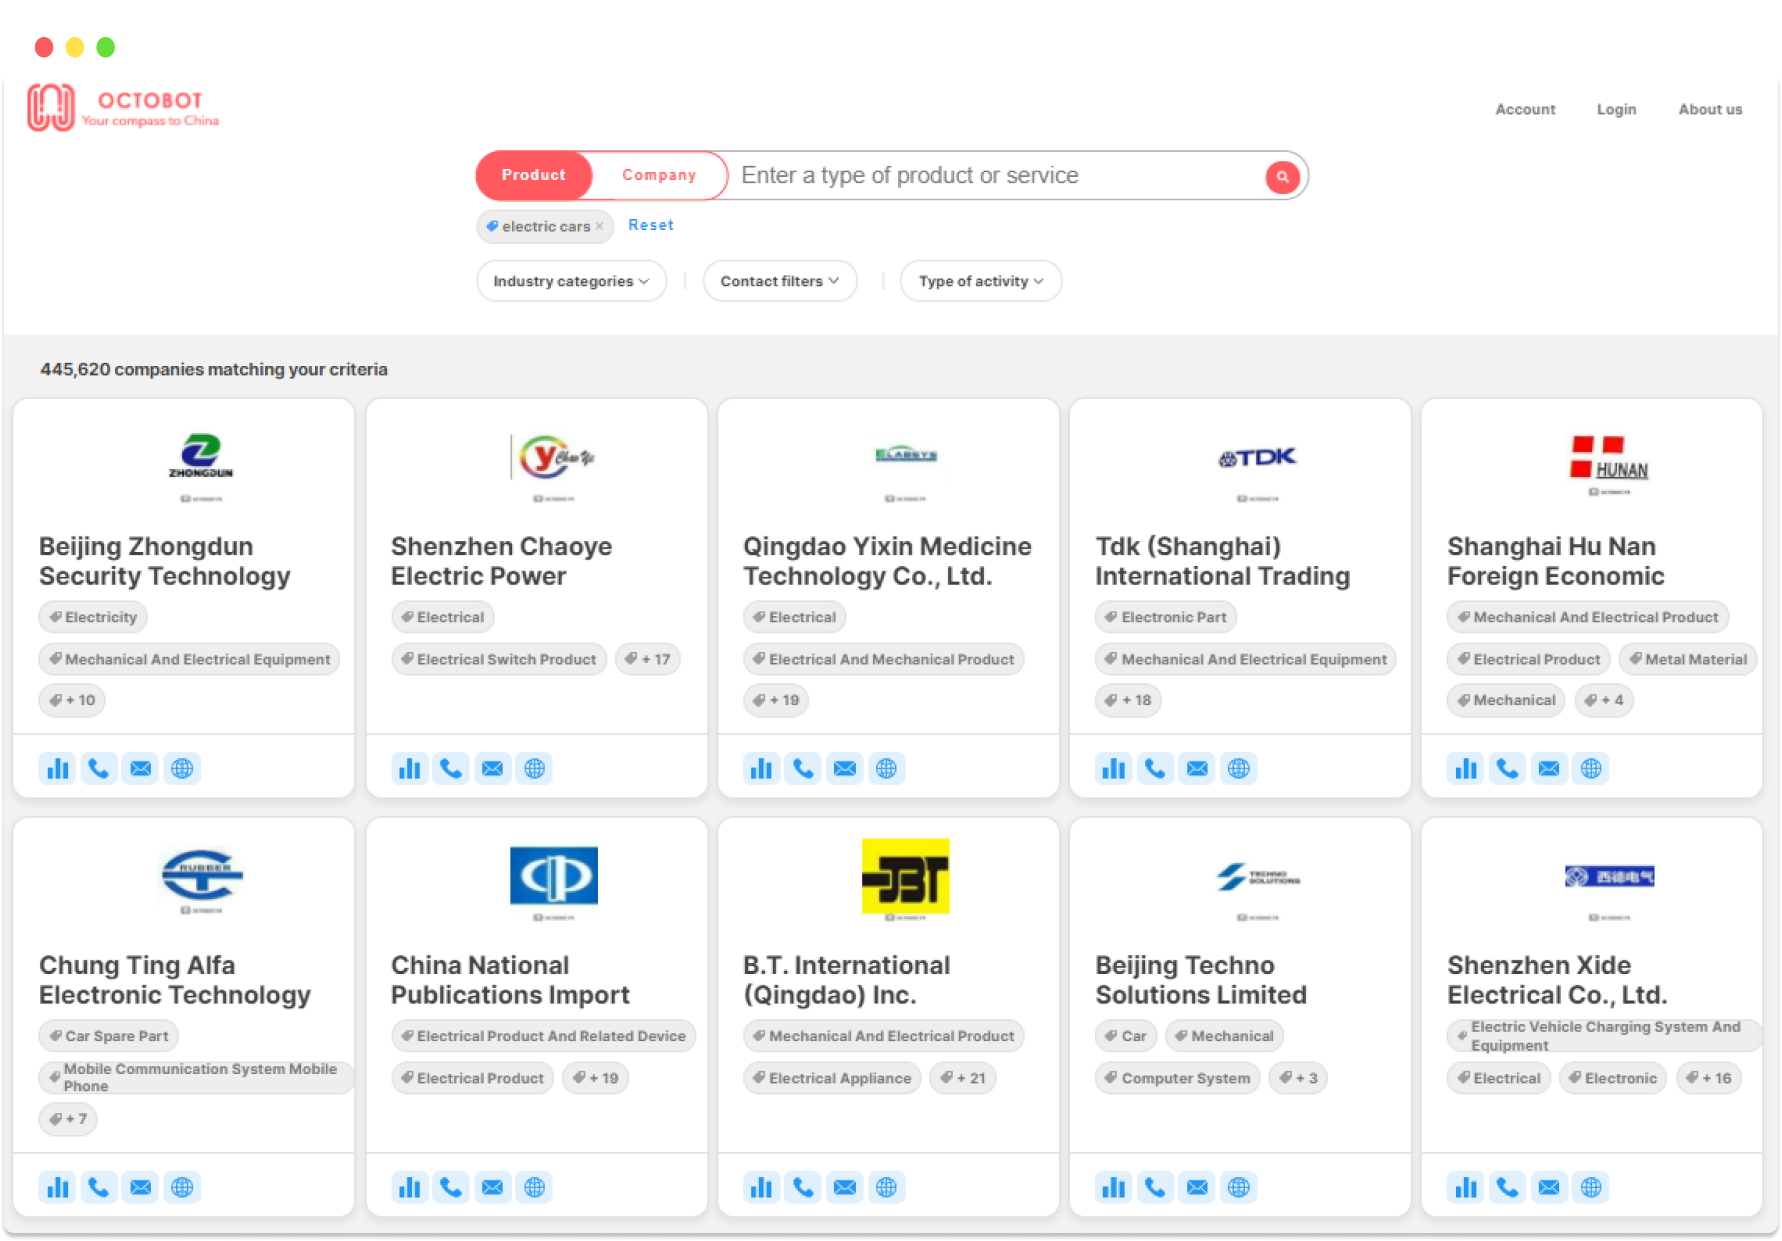Expand Industry categories dropdown
The image size is (1782, 1241).
click(571, 281)
